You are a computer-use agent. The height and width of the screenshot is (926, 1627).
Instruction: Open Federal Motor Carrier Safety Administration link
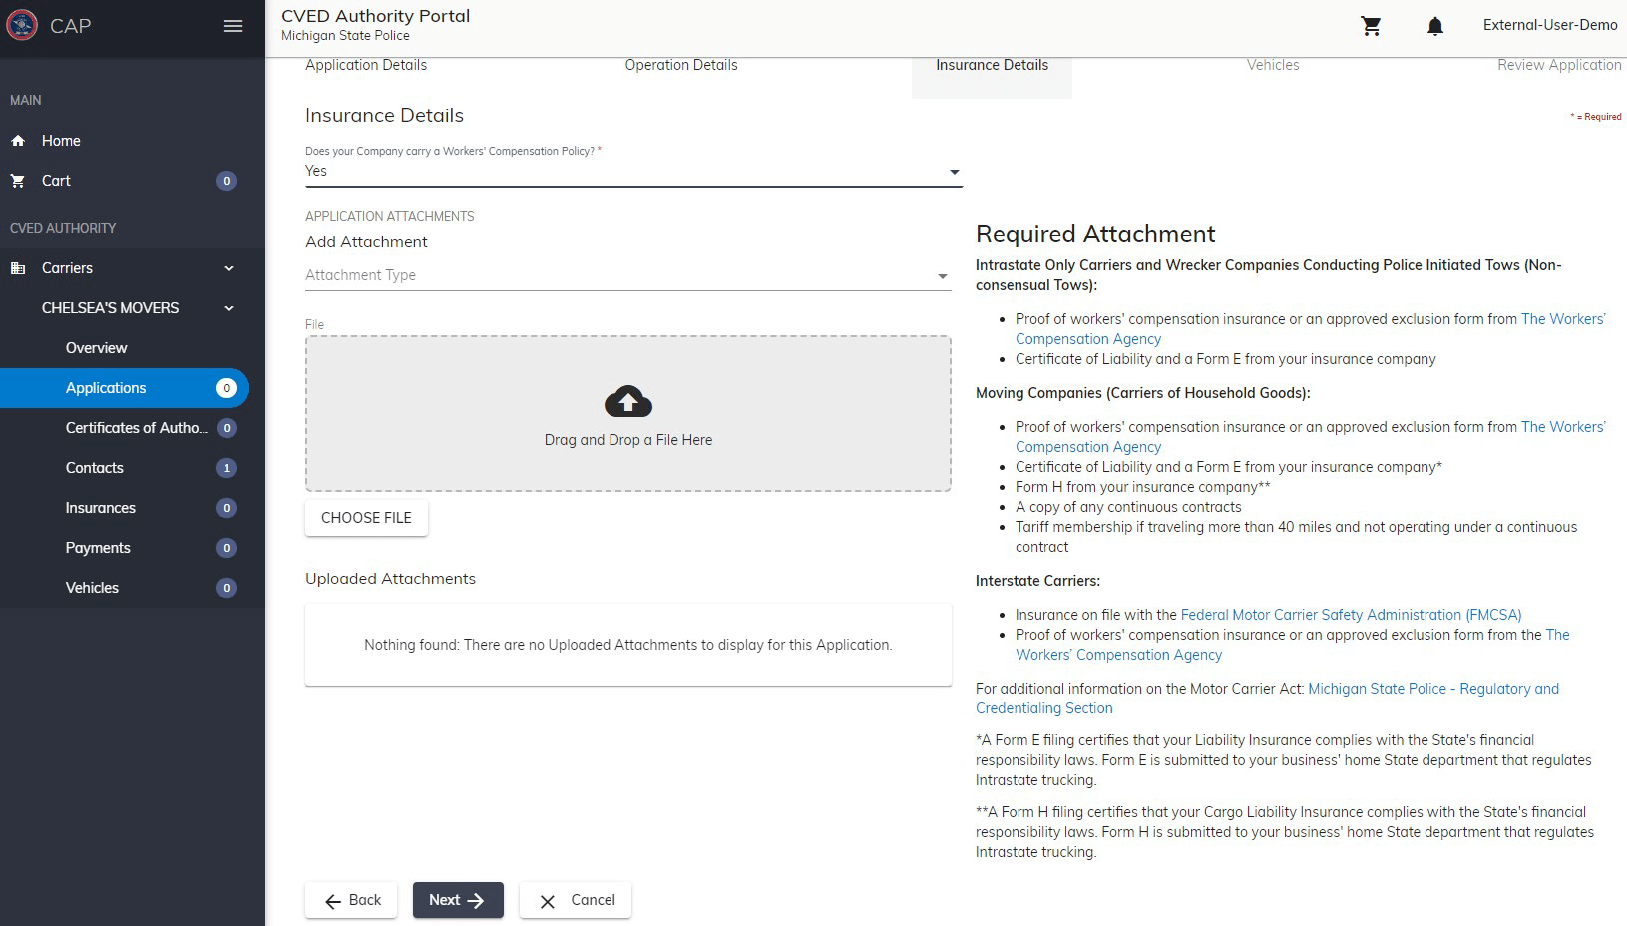pyautogui.click(x=1351, y=615)
